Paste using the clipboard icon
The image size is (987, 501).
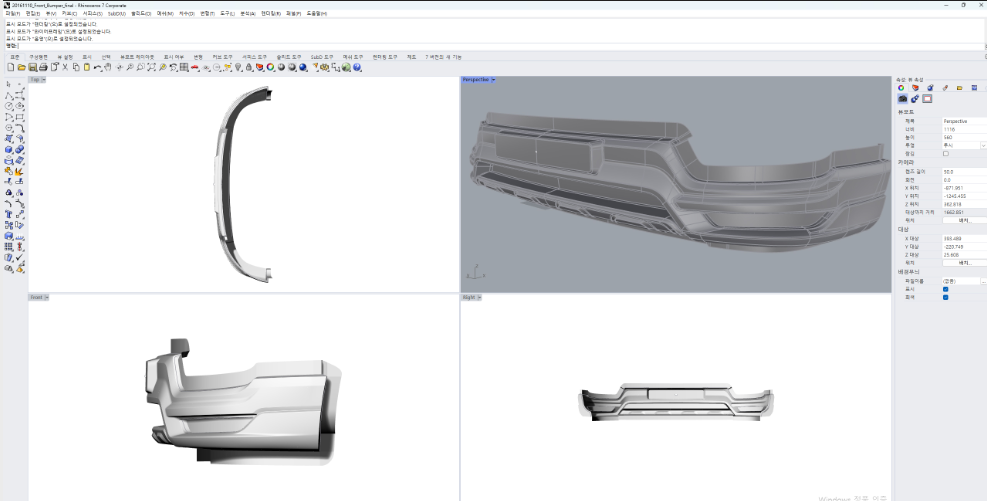click(87, 67)
